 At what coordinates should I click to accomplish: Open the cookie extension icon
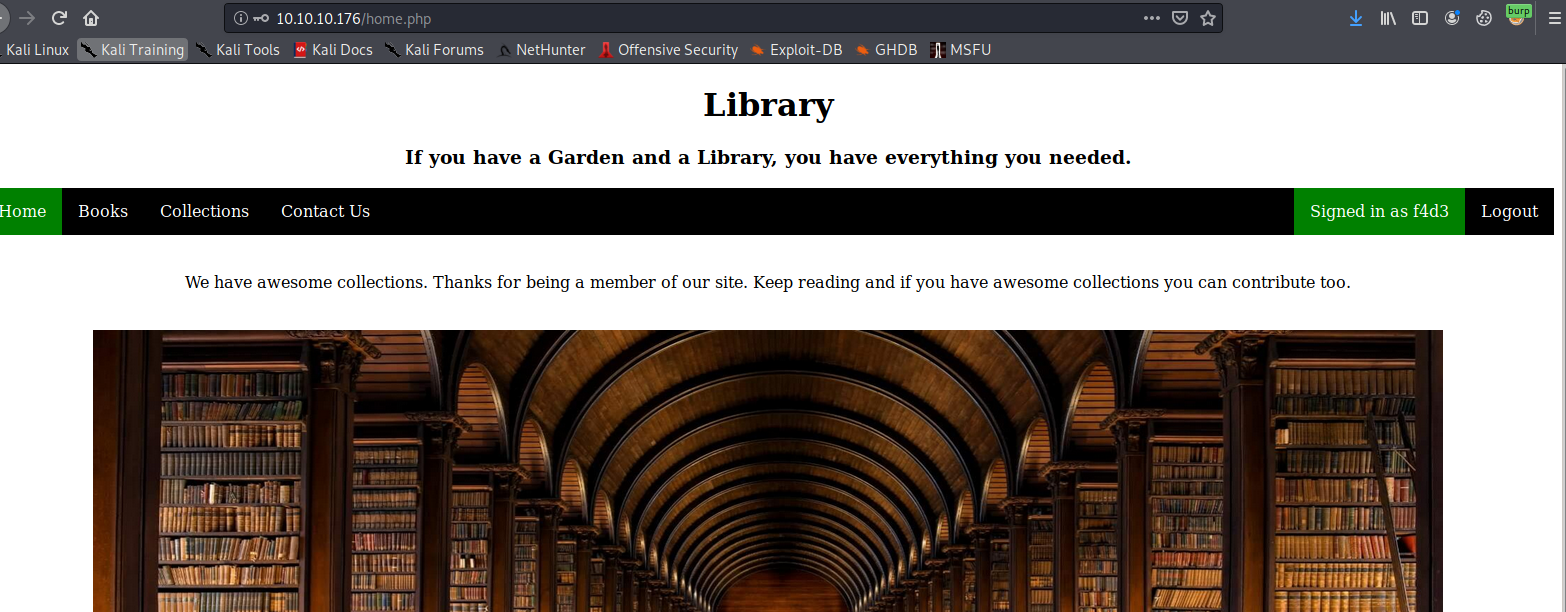(1485, 18)
